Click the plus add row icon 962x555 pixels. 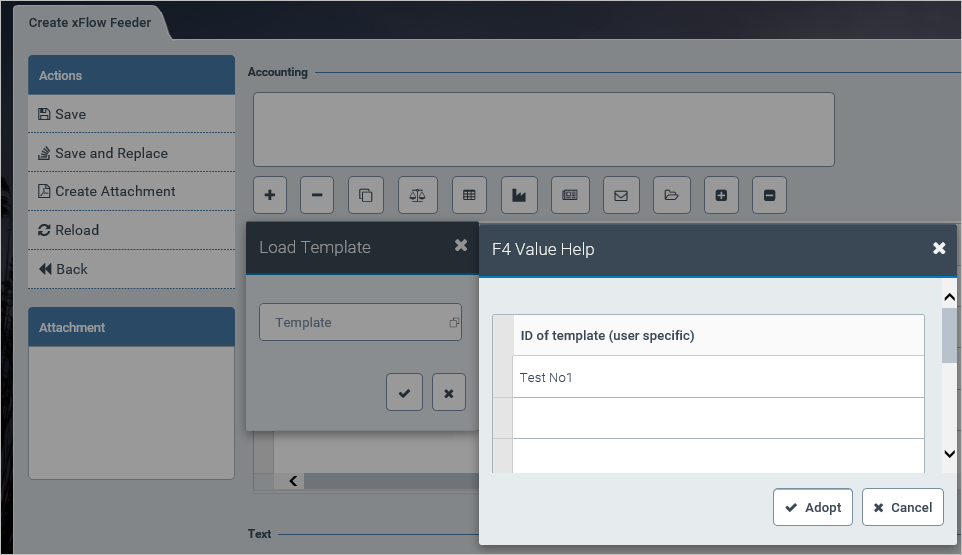(270, 196)
